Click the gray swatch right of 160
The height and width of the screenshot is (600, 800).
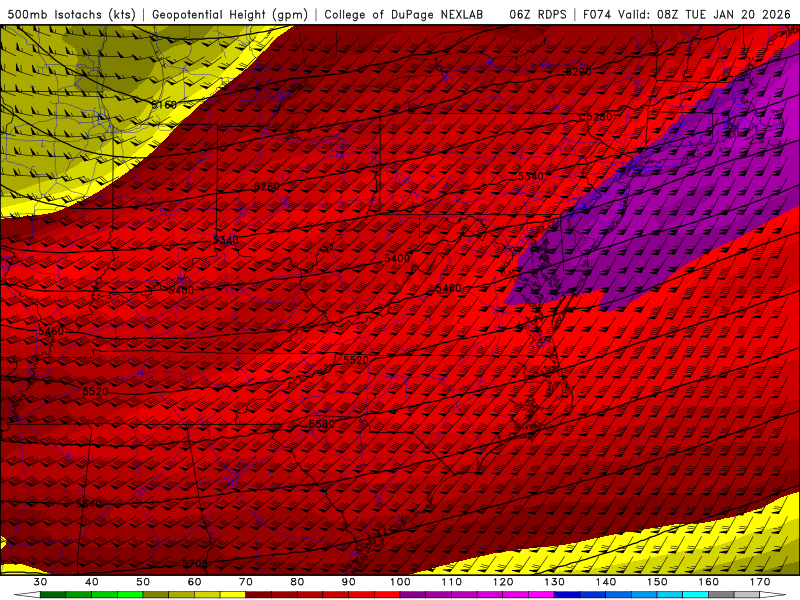pos(721,595)
